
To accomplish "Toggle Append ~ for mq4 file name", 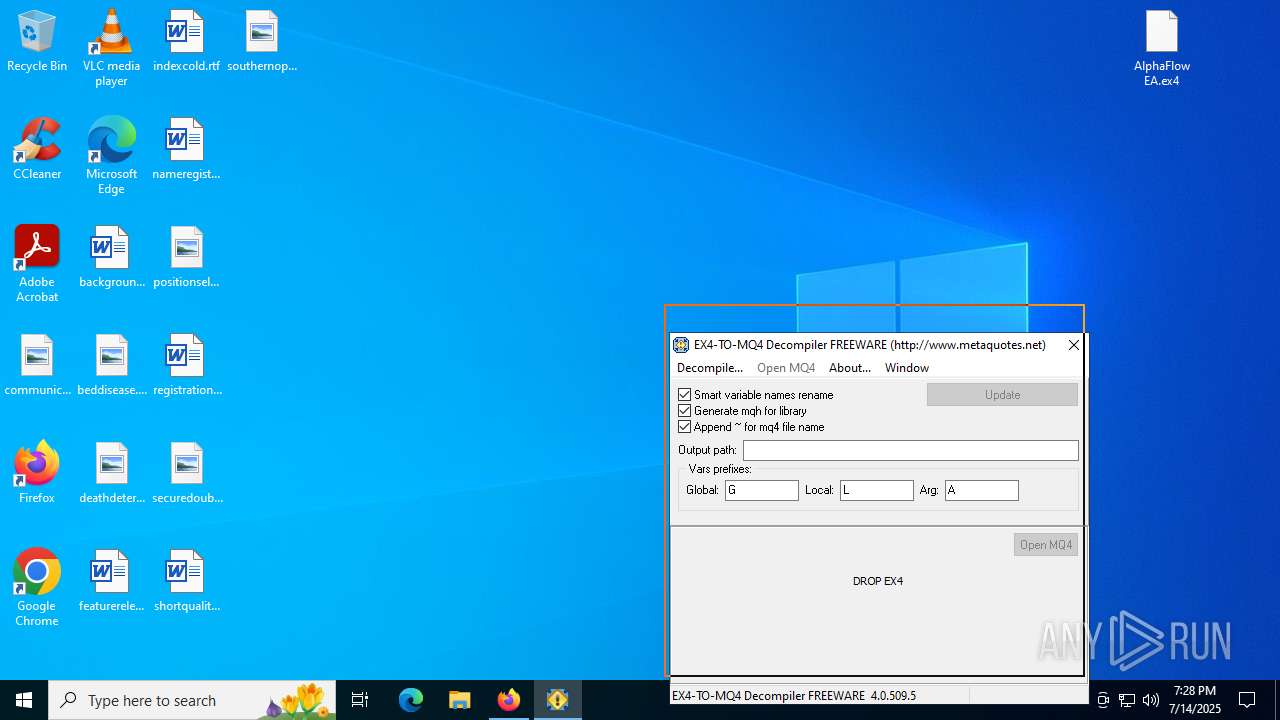I will [685, 427].
